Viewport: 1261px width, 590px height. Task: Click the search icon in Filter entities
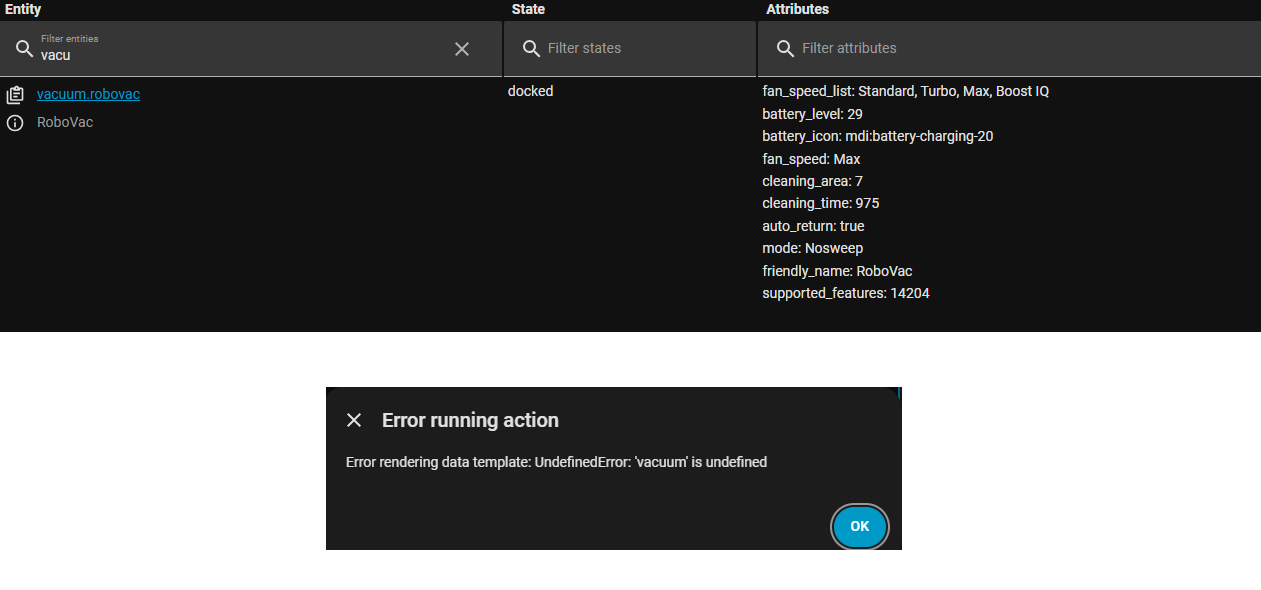(x=24, y=48)
